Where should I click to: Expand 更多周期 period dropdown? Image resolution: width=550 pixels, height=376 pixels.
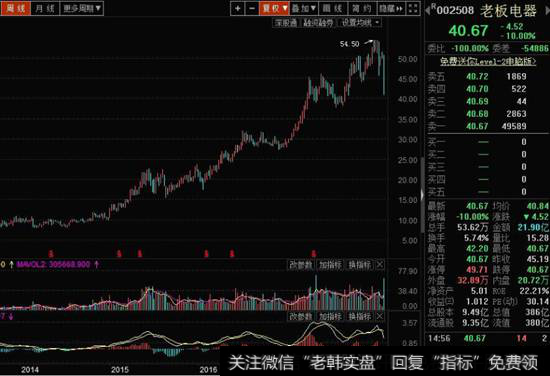pos(82,8)
